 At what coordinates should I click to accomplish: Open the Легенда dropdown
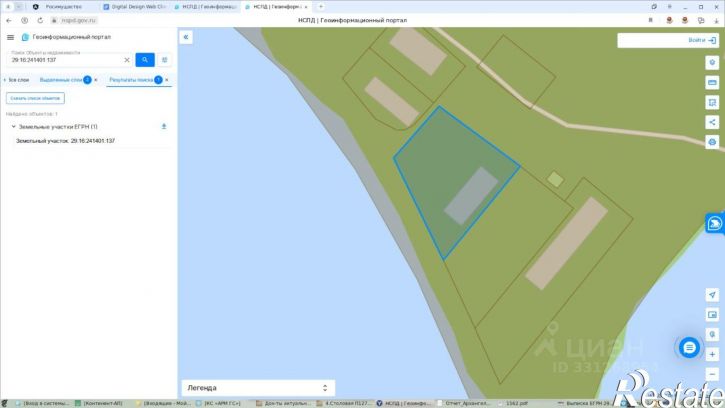[x=258, y=388]
